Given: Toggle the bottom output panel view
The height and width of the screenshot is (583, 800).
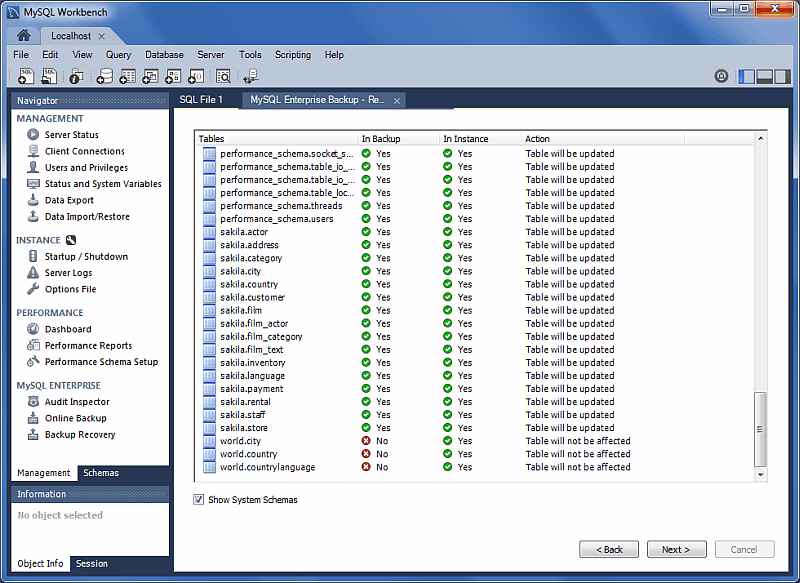Looking at the screenshot, I should [x=764, y=77].
